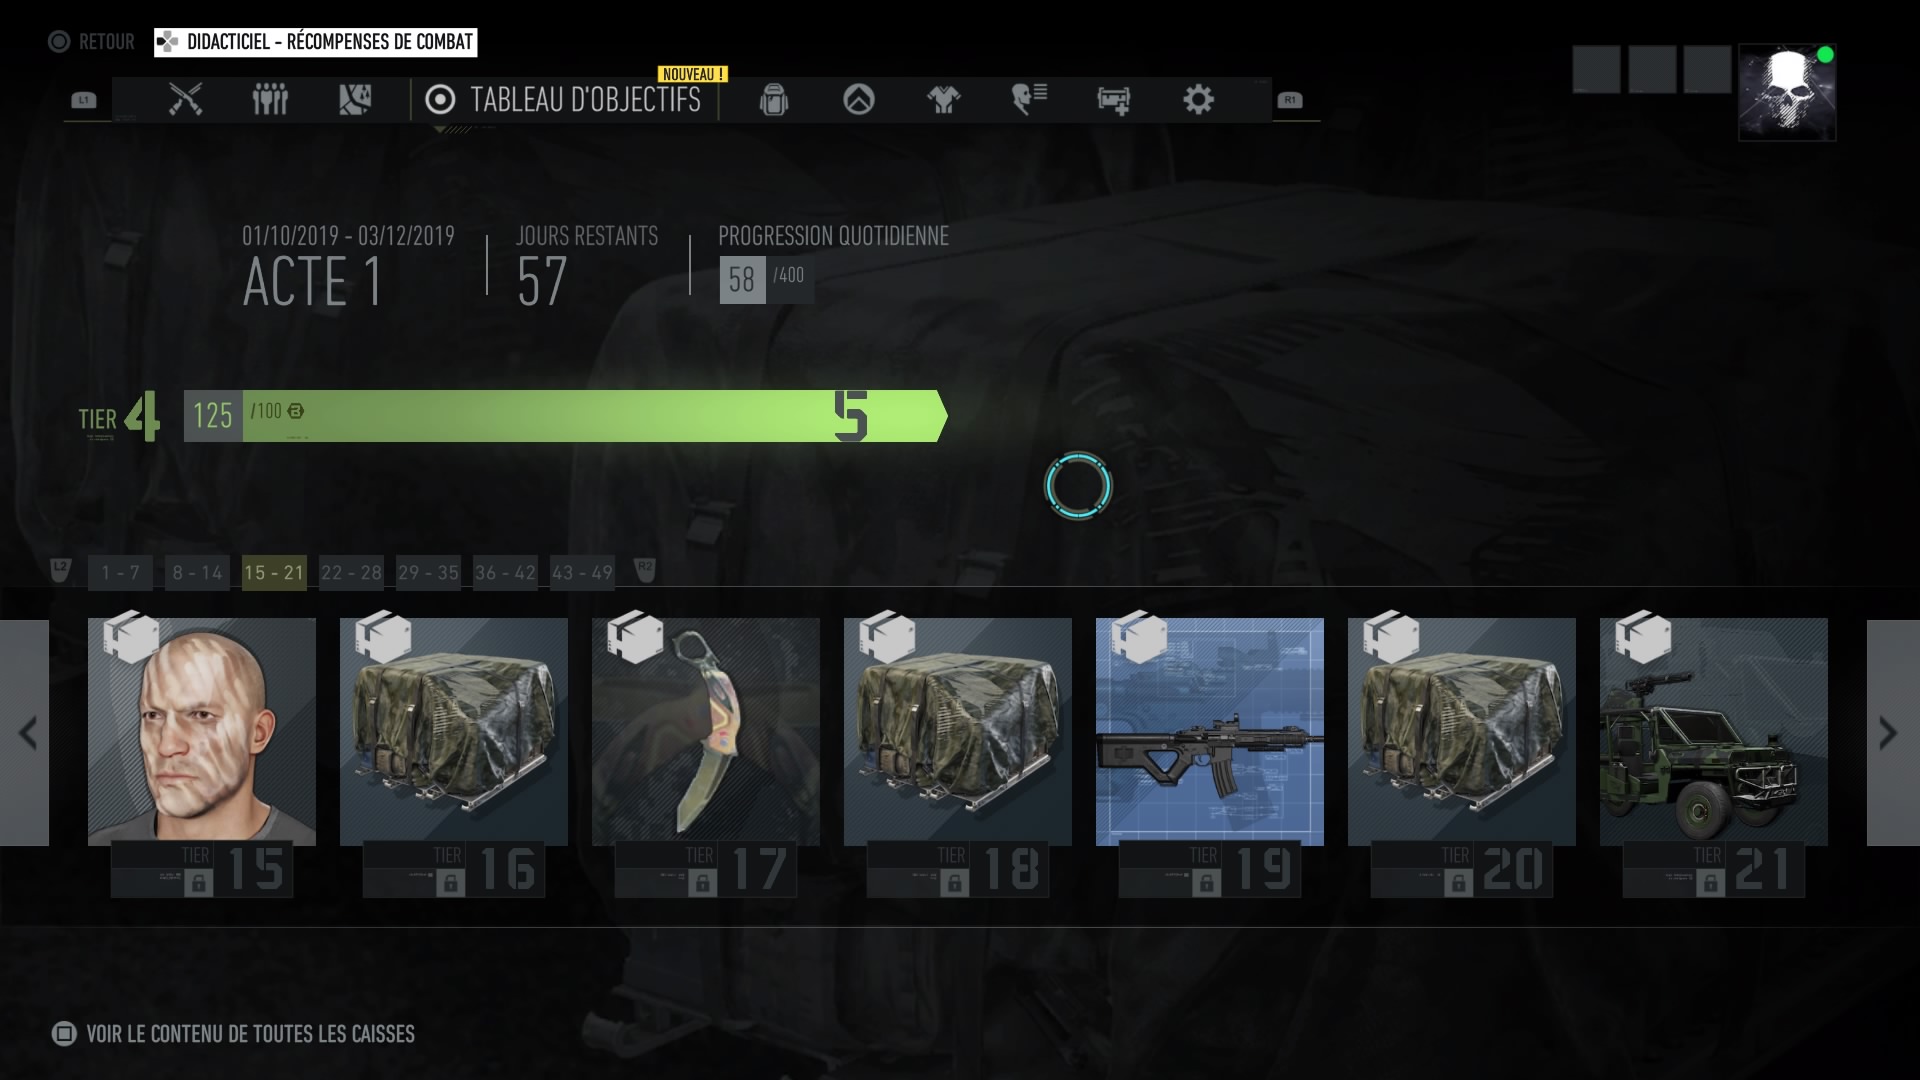
Task: Select the Tier 19 rifle blueprint reward
Action: [x=1210, y=732]
